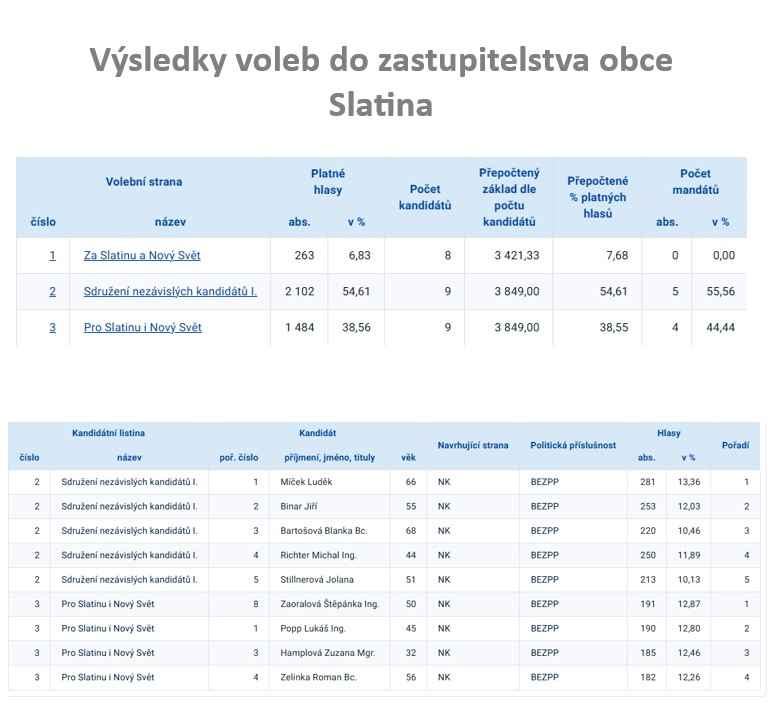The height and width of the screenshot is (704, 772).
Task: Select BEZPP in Míček Luděk's row
Action: [x=545, y=482]
